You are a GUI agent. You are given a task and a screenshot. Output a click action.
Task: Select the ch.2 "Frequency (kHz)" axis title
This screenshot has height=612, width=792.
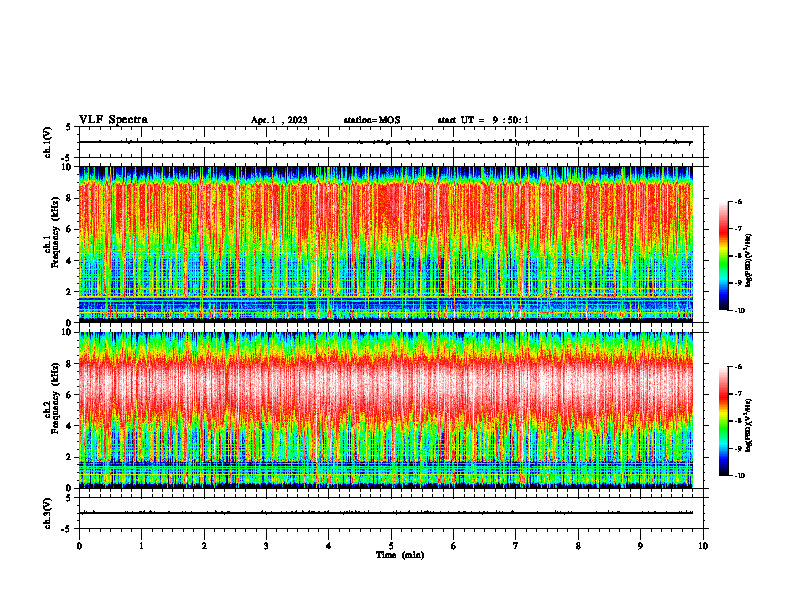click(x=54, y=397)
